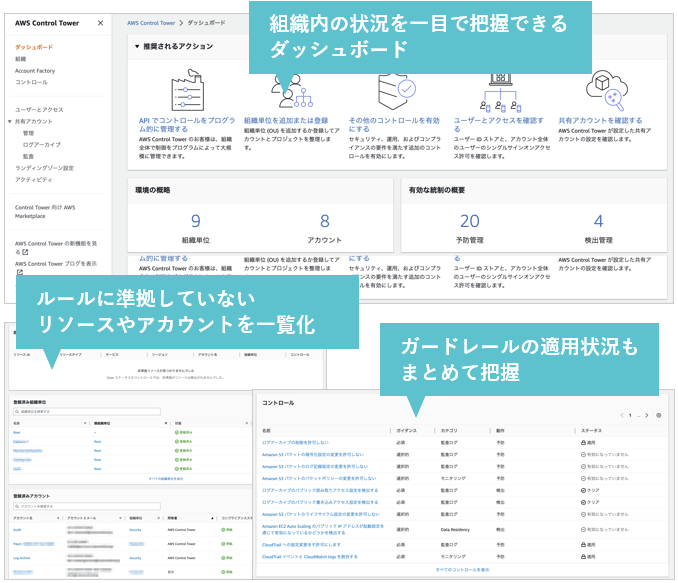Screen dimensions: 678x583
Task: Click the API control factory icon
Action: [x=176, y=91]
